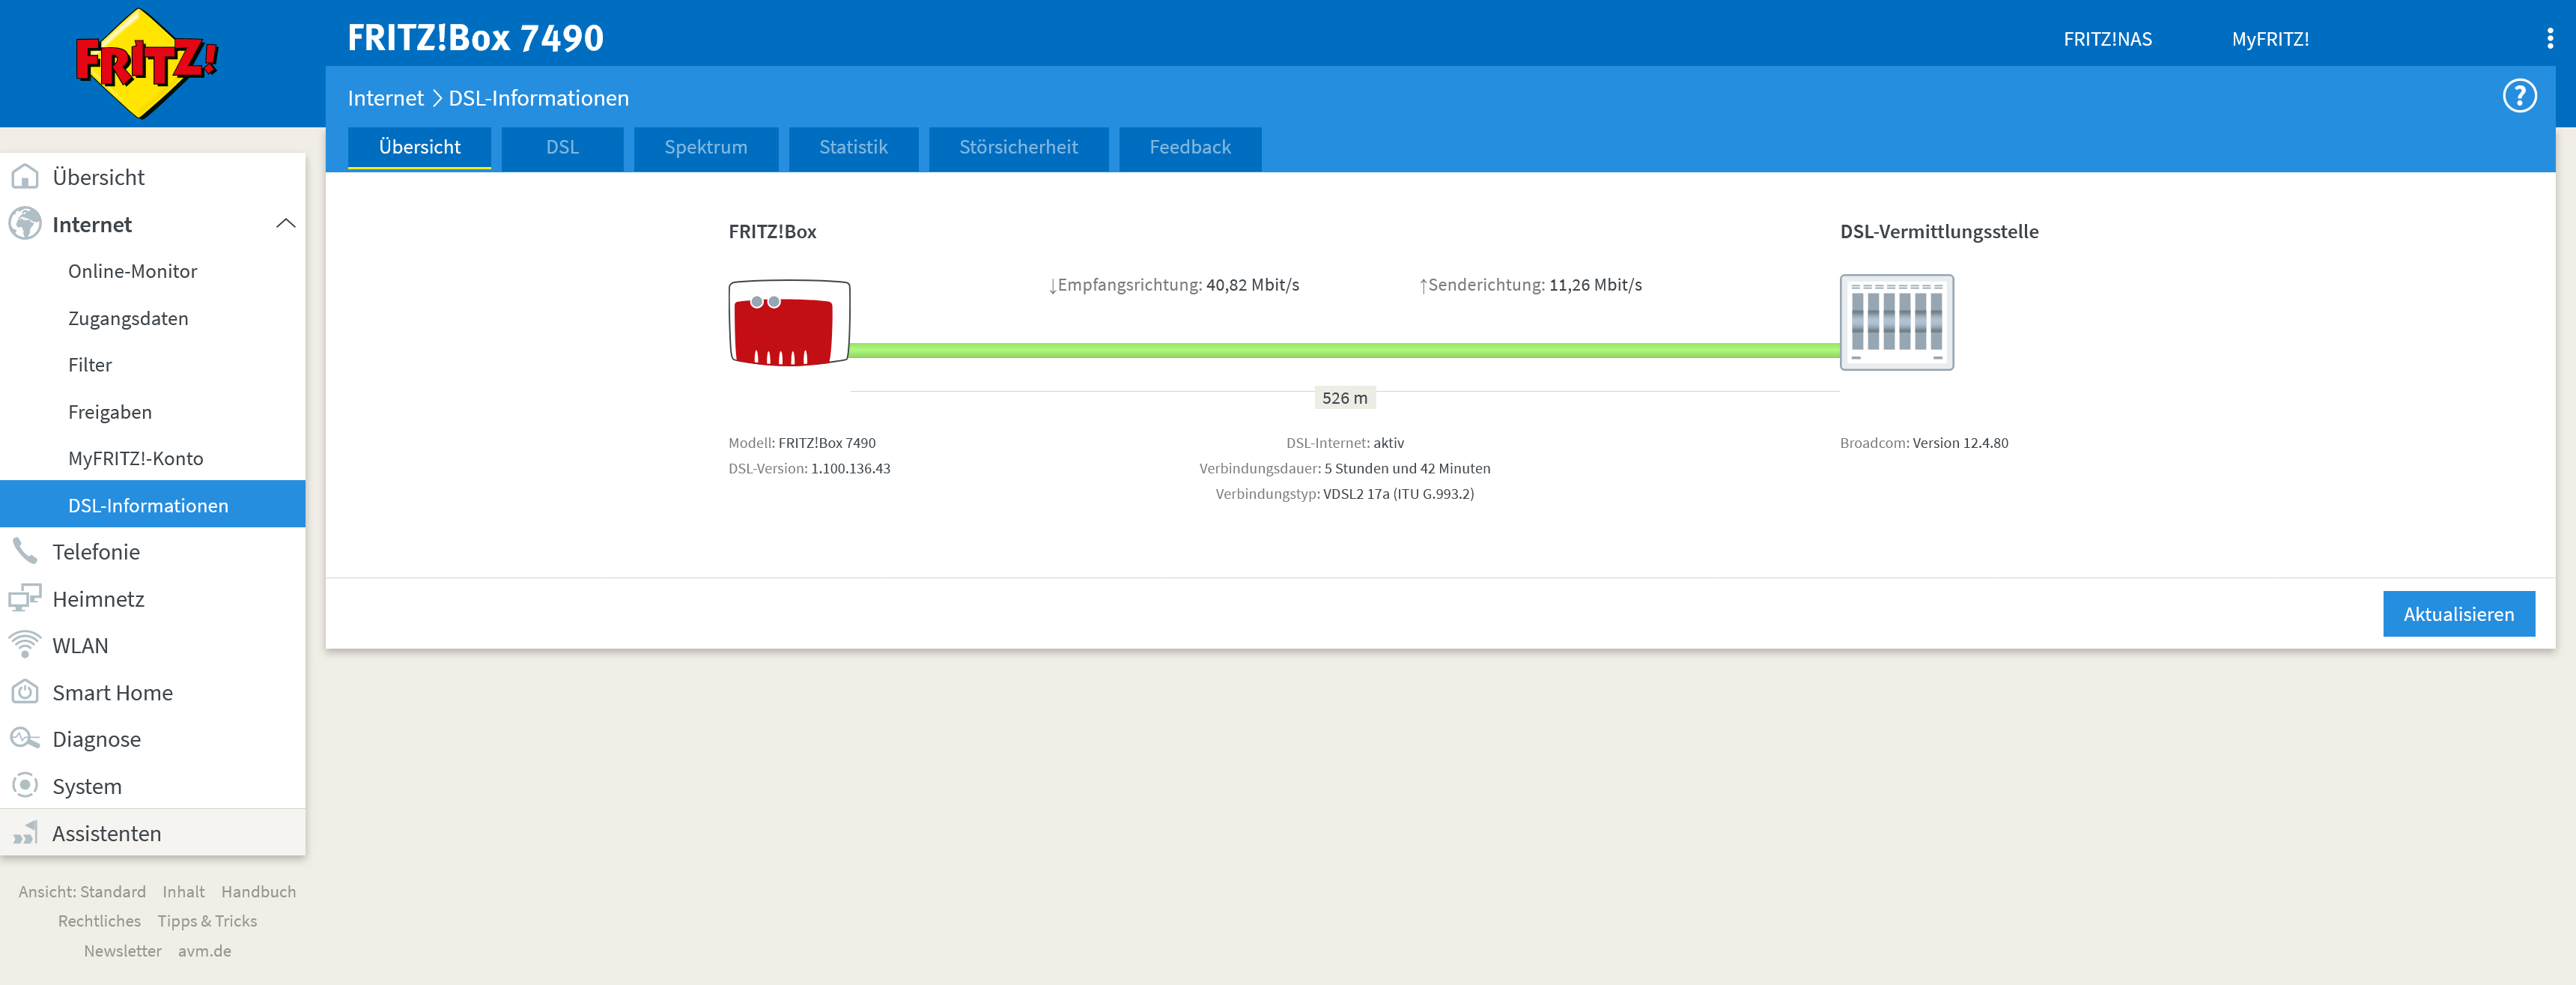Screen dimensions: 2576x985
Task: Open the three-dot overflow menu
Action: 2549,38
